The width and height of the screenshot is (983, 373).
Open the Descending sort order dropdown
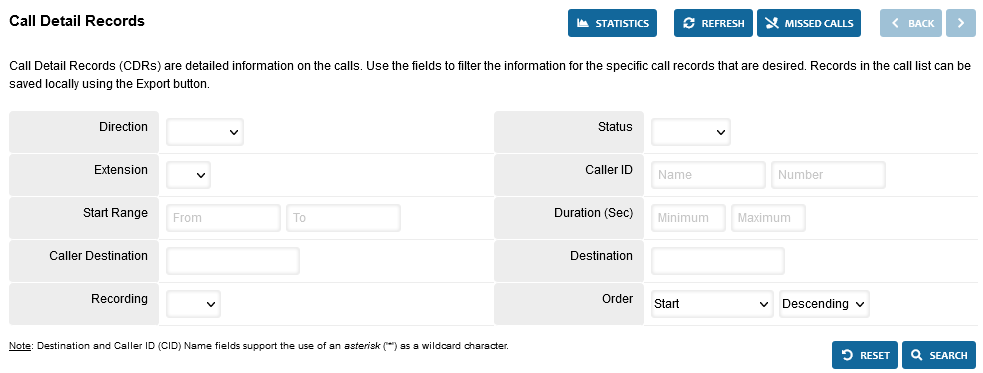tap(824, 304)
